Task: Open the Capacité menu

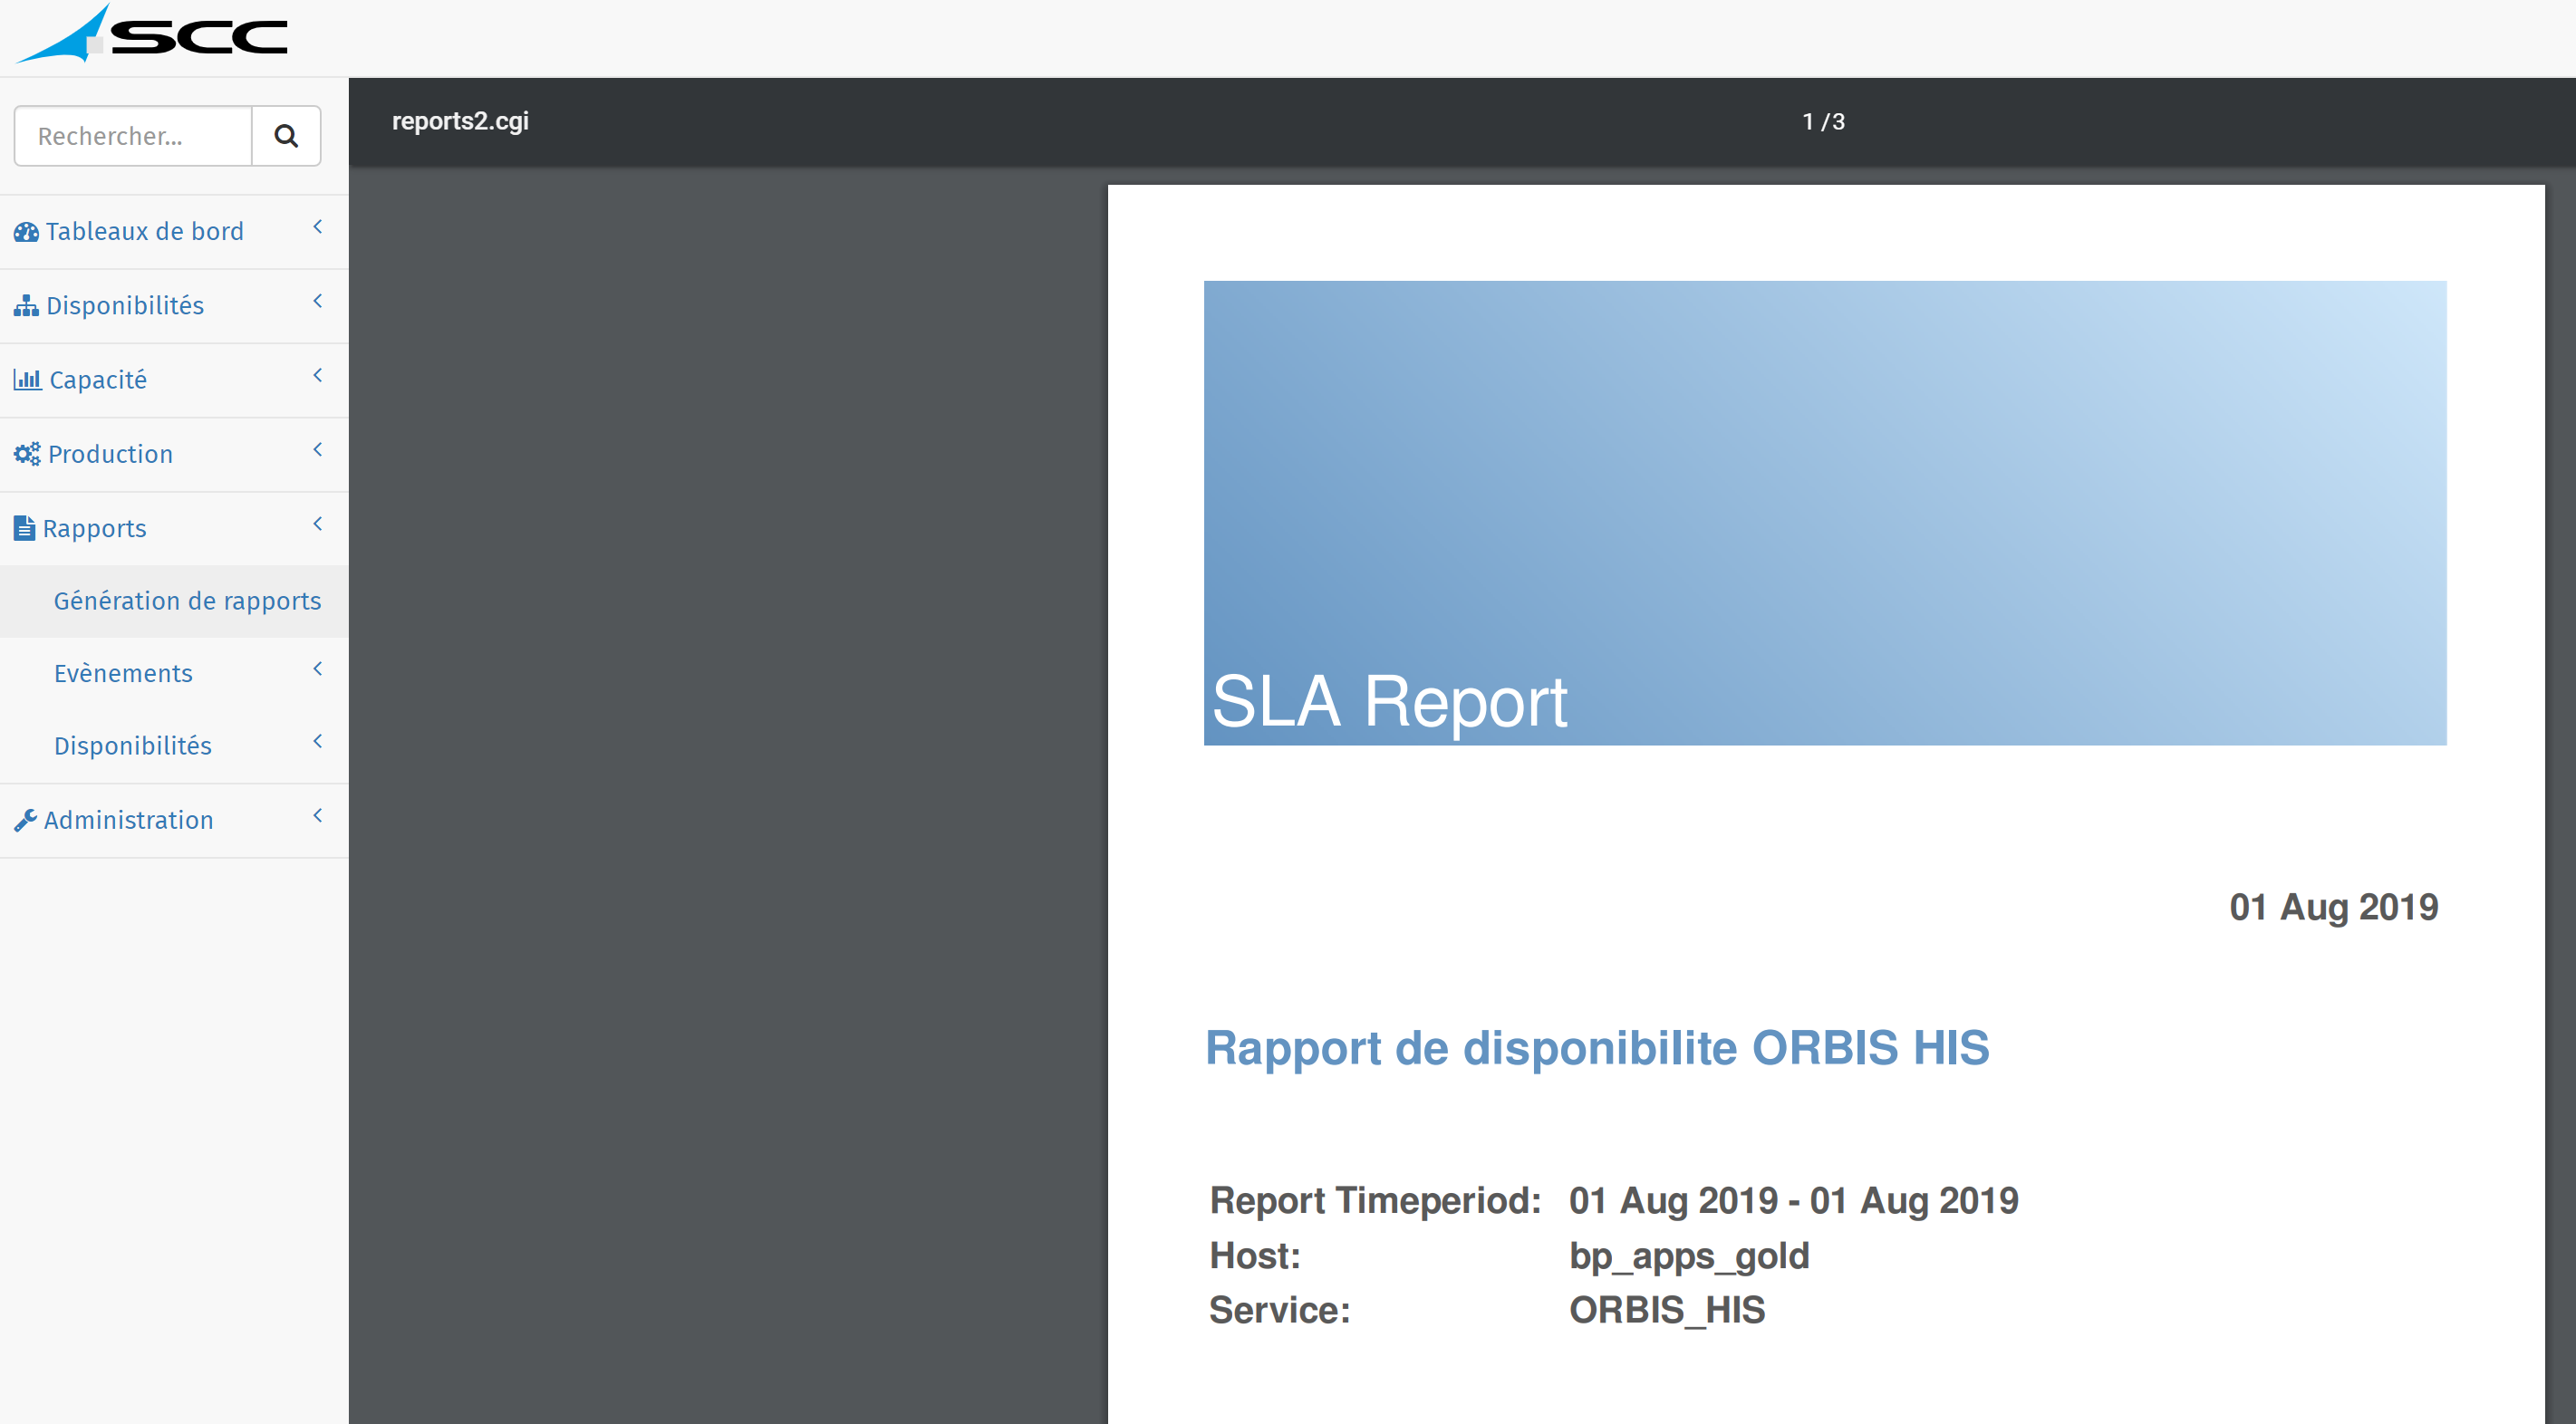Action: pyautogui.click(x=98, y=380)
